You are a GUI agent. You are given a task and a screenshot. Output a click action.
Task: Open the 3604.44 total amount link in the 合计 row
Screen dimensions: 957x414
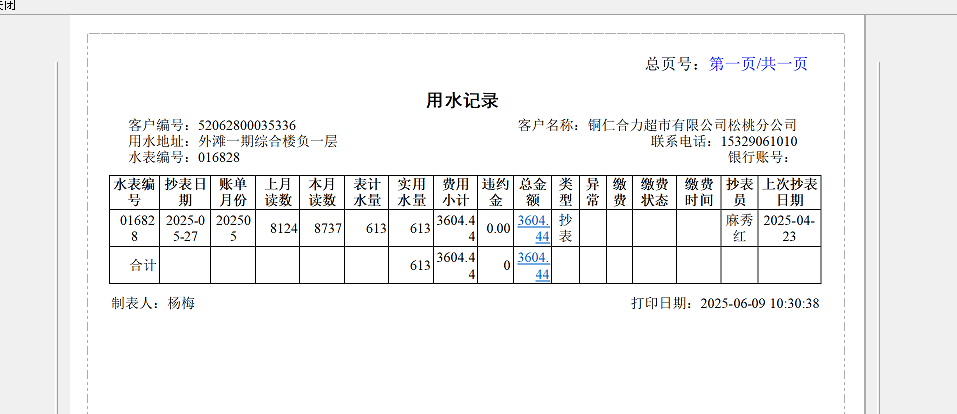(533, 266)
